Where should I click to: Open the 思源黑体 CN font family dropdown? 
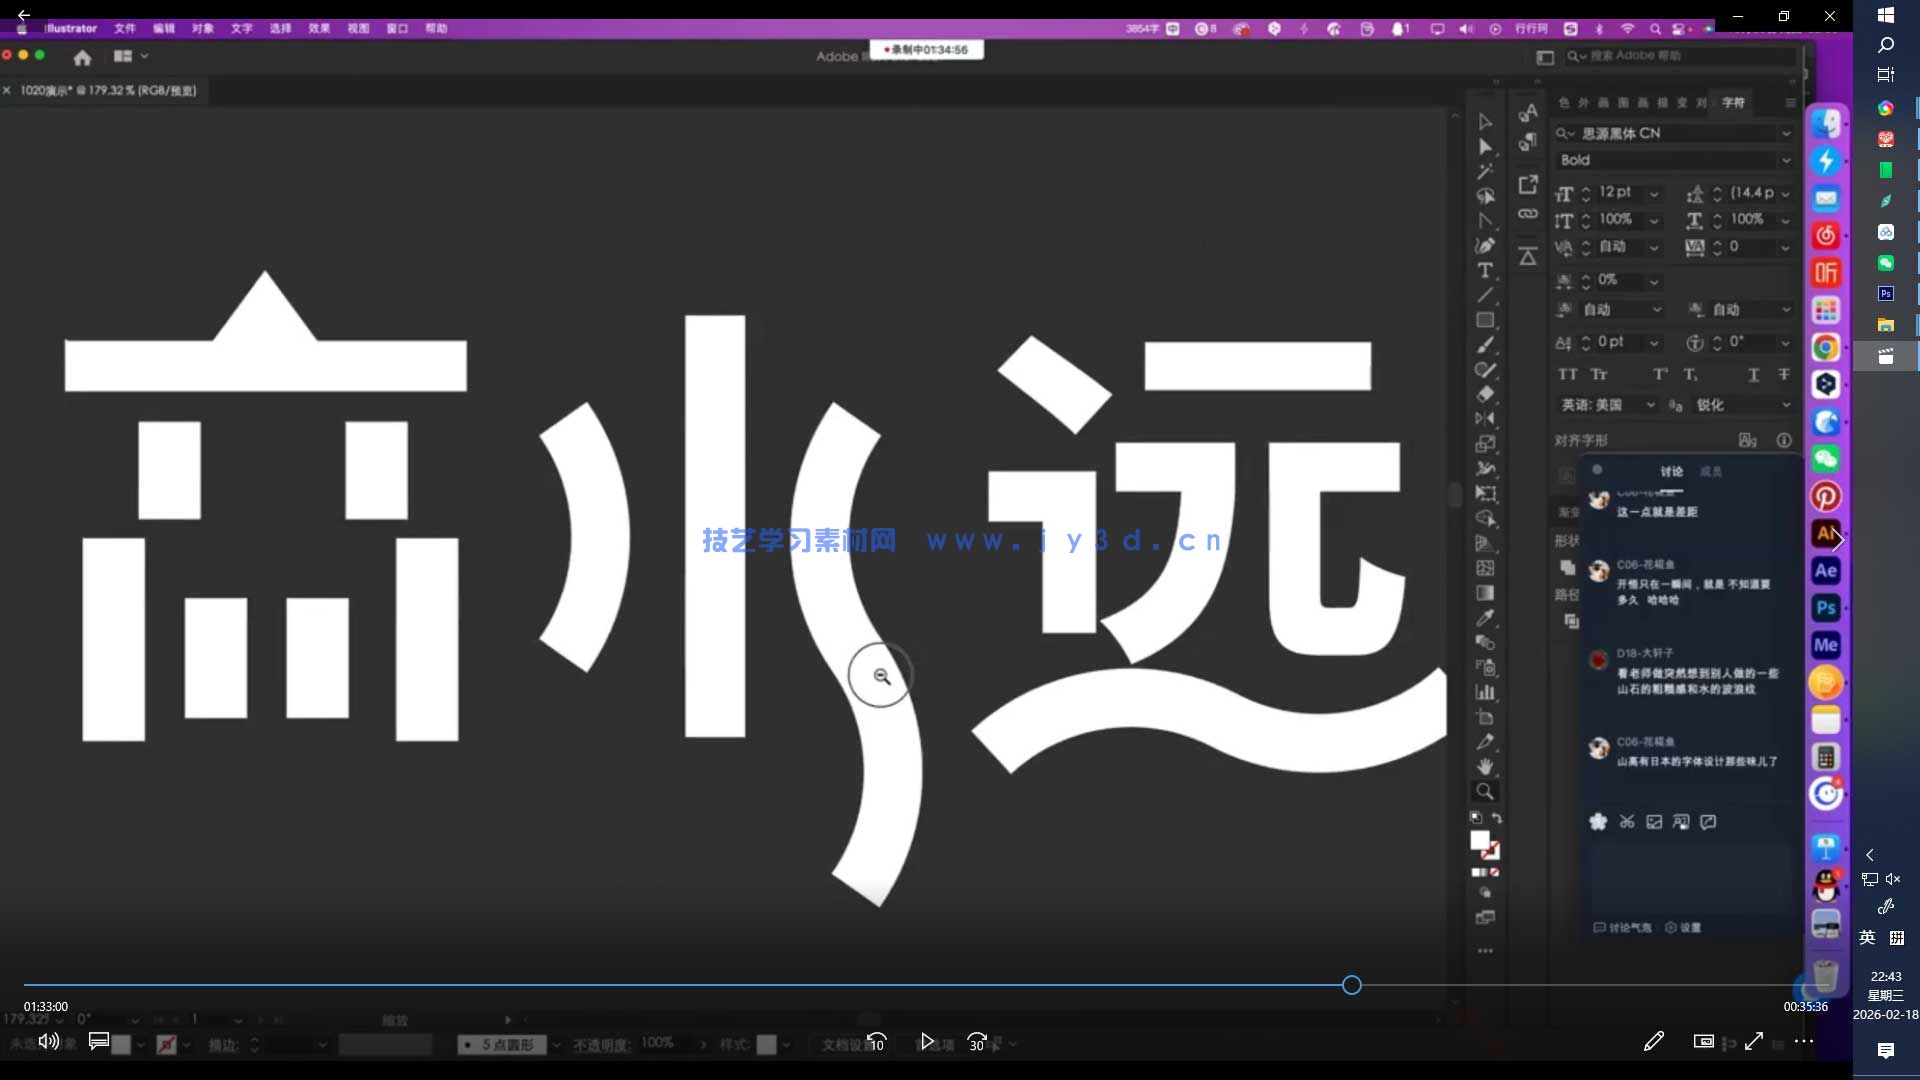coord(1786,133)
